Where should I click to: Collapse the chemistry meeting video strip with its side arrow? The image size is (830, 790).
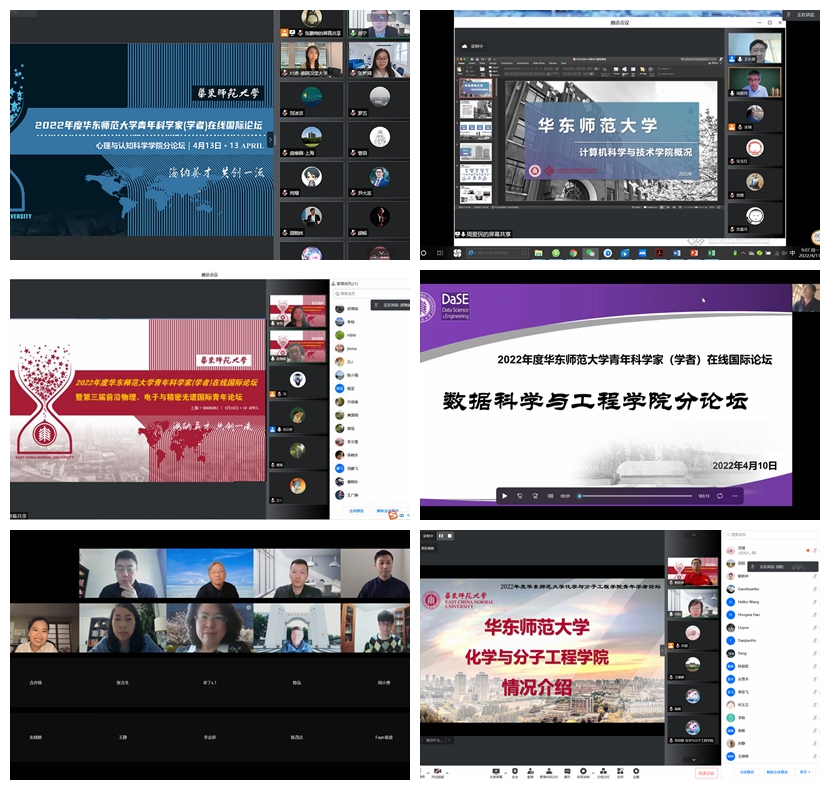662,650
